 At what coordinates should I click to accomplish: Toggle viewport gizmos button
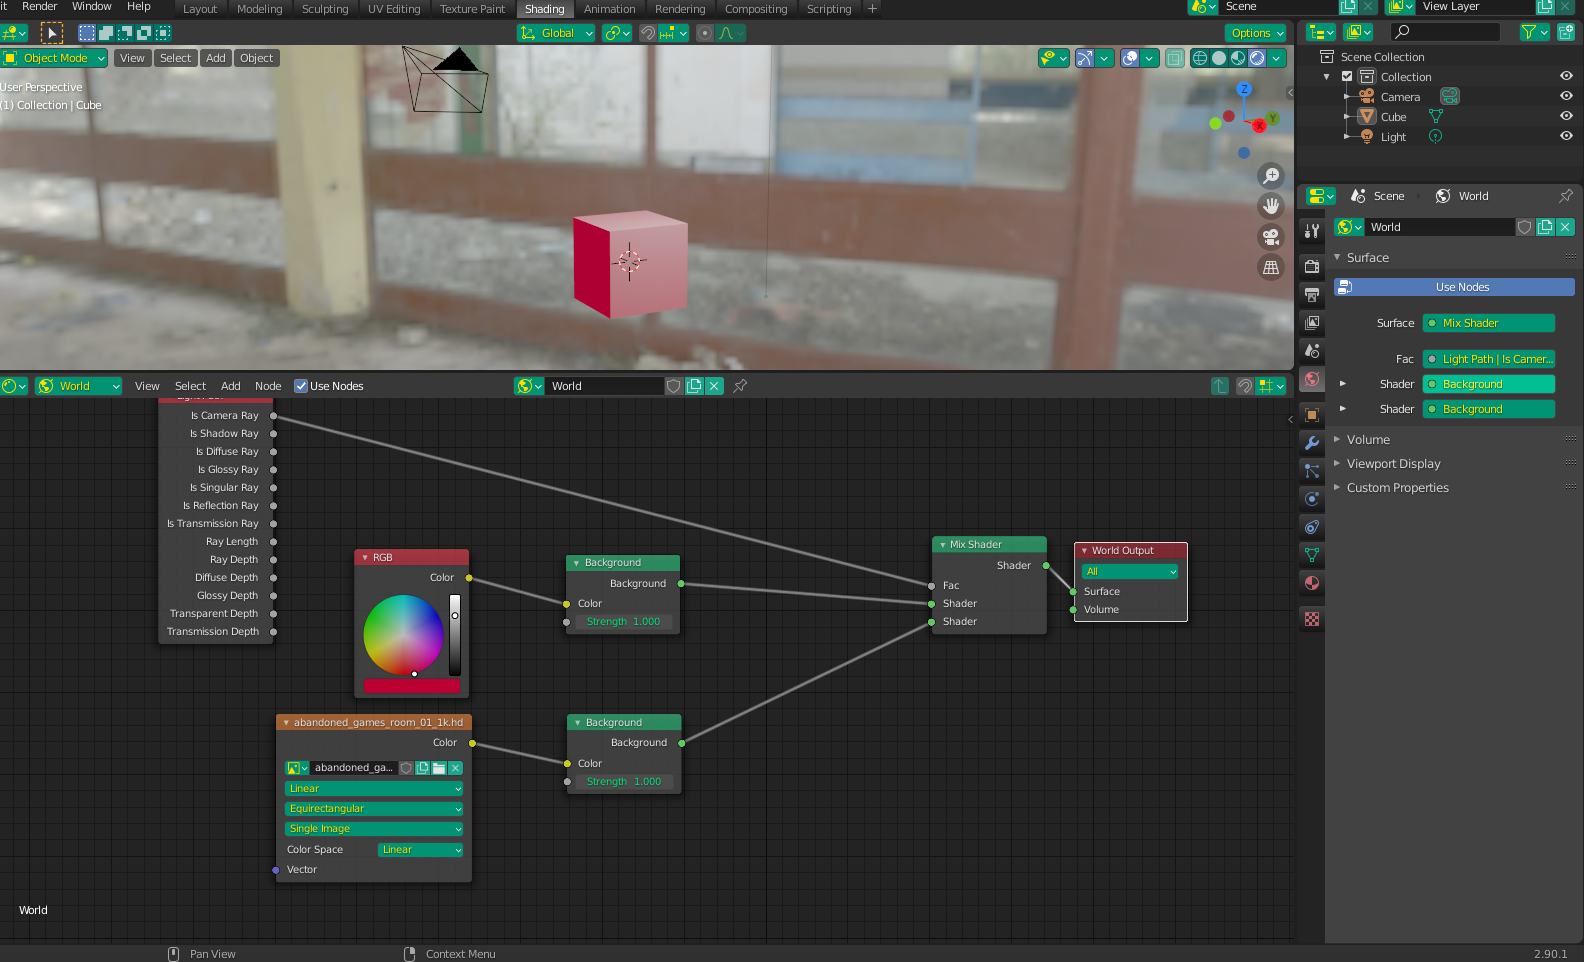coord(1085,58)
